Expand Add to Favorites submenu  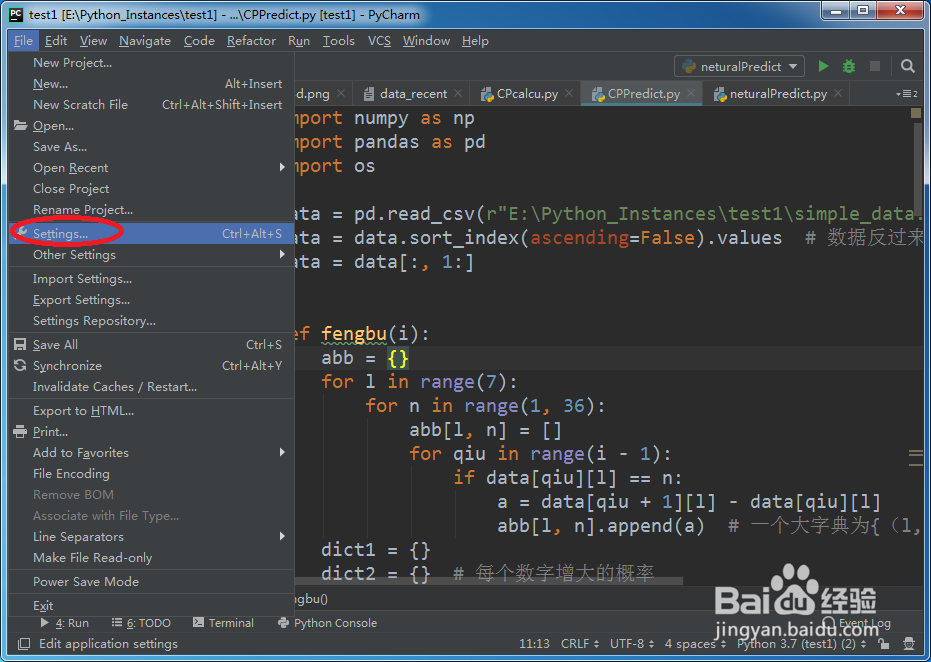click(151, 452)
